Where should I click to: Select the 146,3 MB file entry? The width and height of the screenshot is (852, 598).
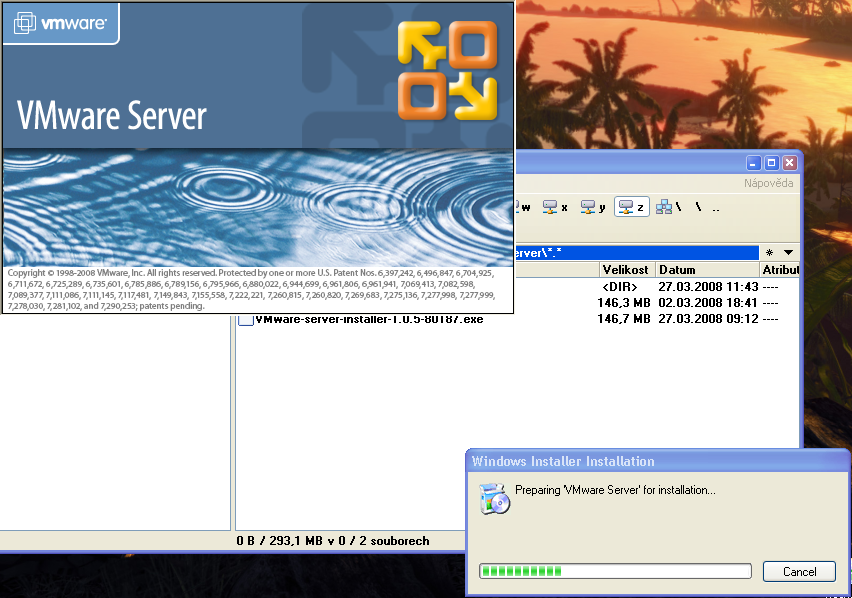pos(624,303)
